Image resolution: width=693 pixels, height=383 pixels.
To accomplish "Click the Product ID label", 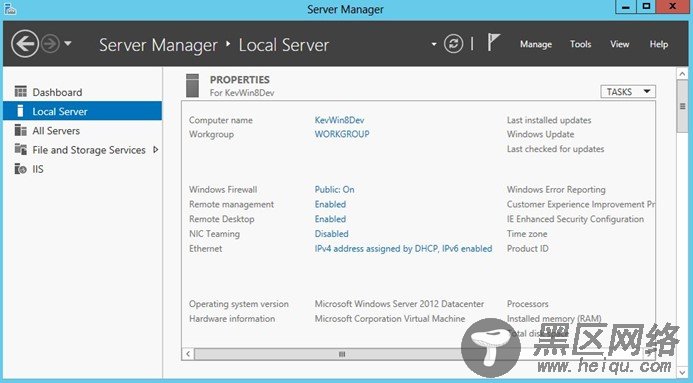I will pos(527,248).
